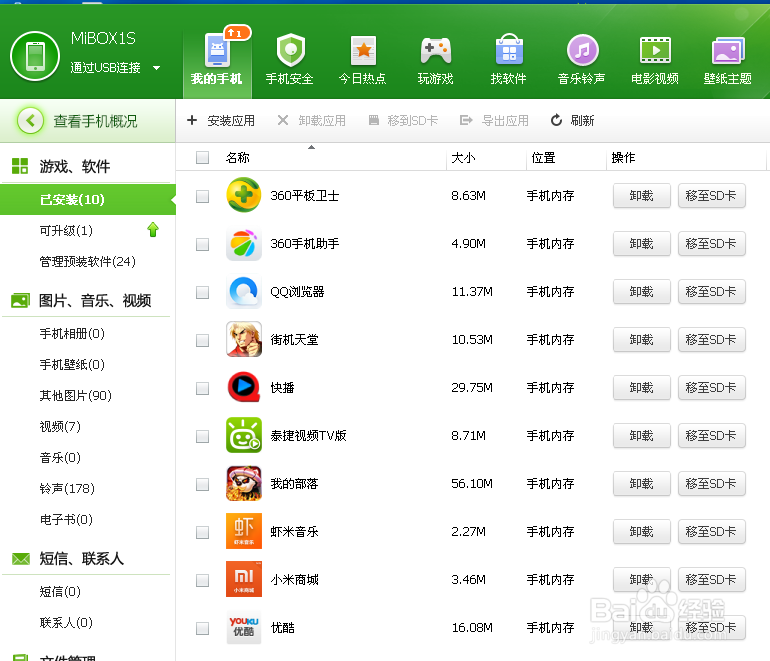Click the 360平板卫士 app icon
The width and height of the screenshot is (770, 661).
click(x=244, y=195)
